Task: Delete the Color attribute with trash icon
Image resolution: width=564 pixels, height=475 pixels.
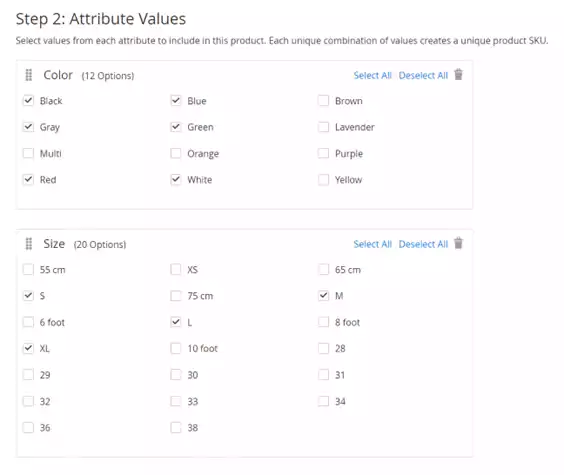Action: pyautogui.click(x=458, y=74)
